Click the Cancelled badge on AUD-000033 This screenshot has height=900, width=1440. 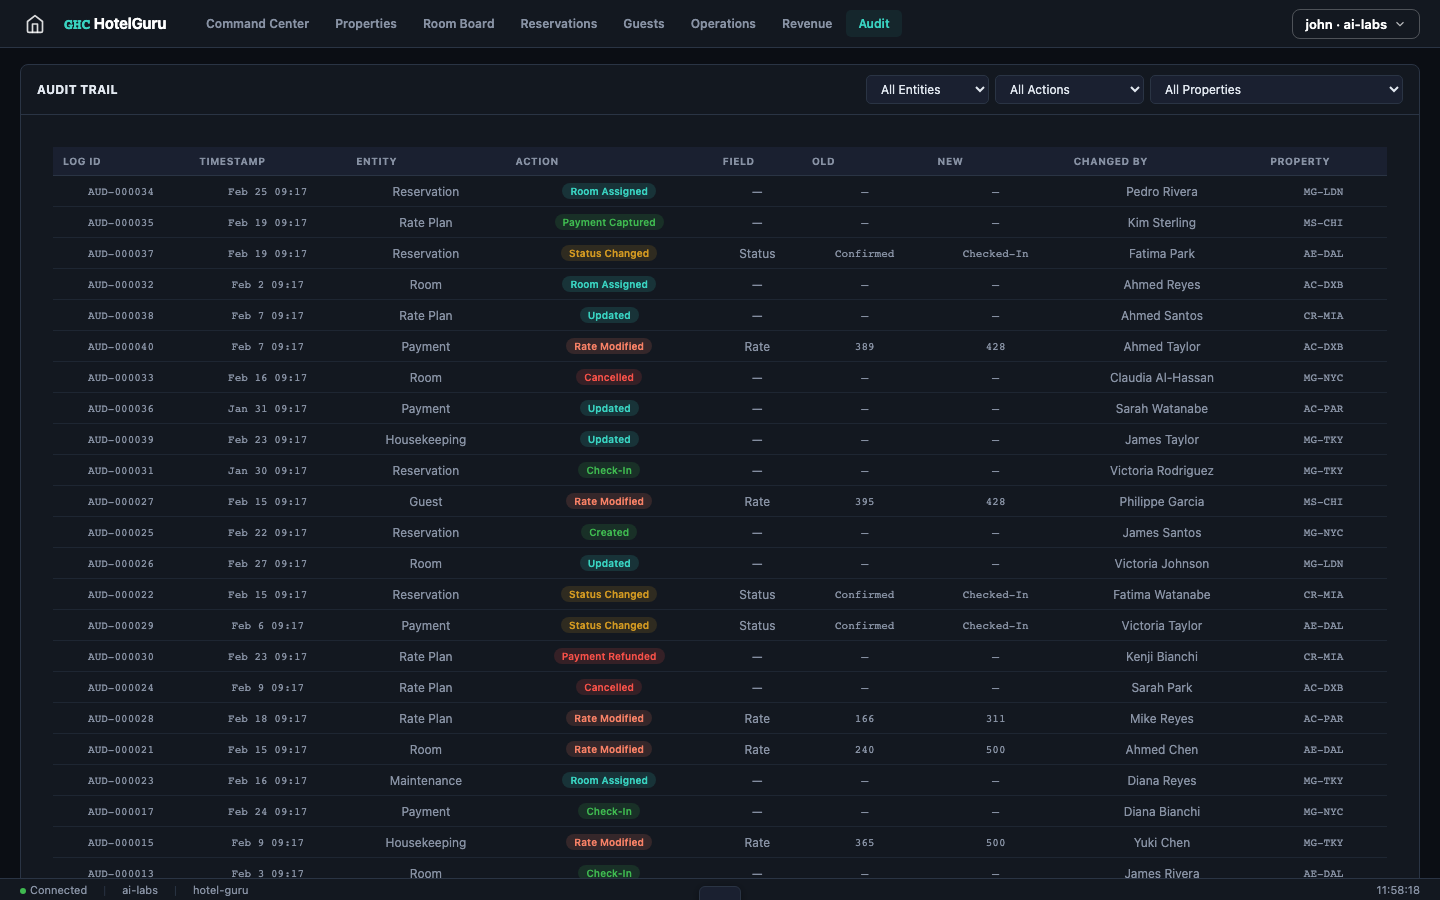click(x=608, y=377)
